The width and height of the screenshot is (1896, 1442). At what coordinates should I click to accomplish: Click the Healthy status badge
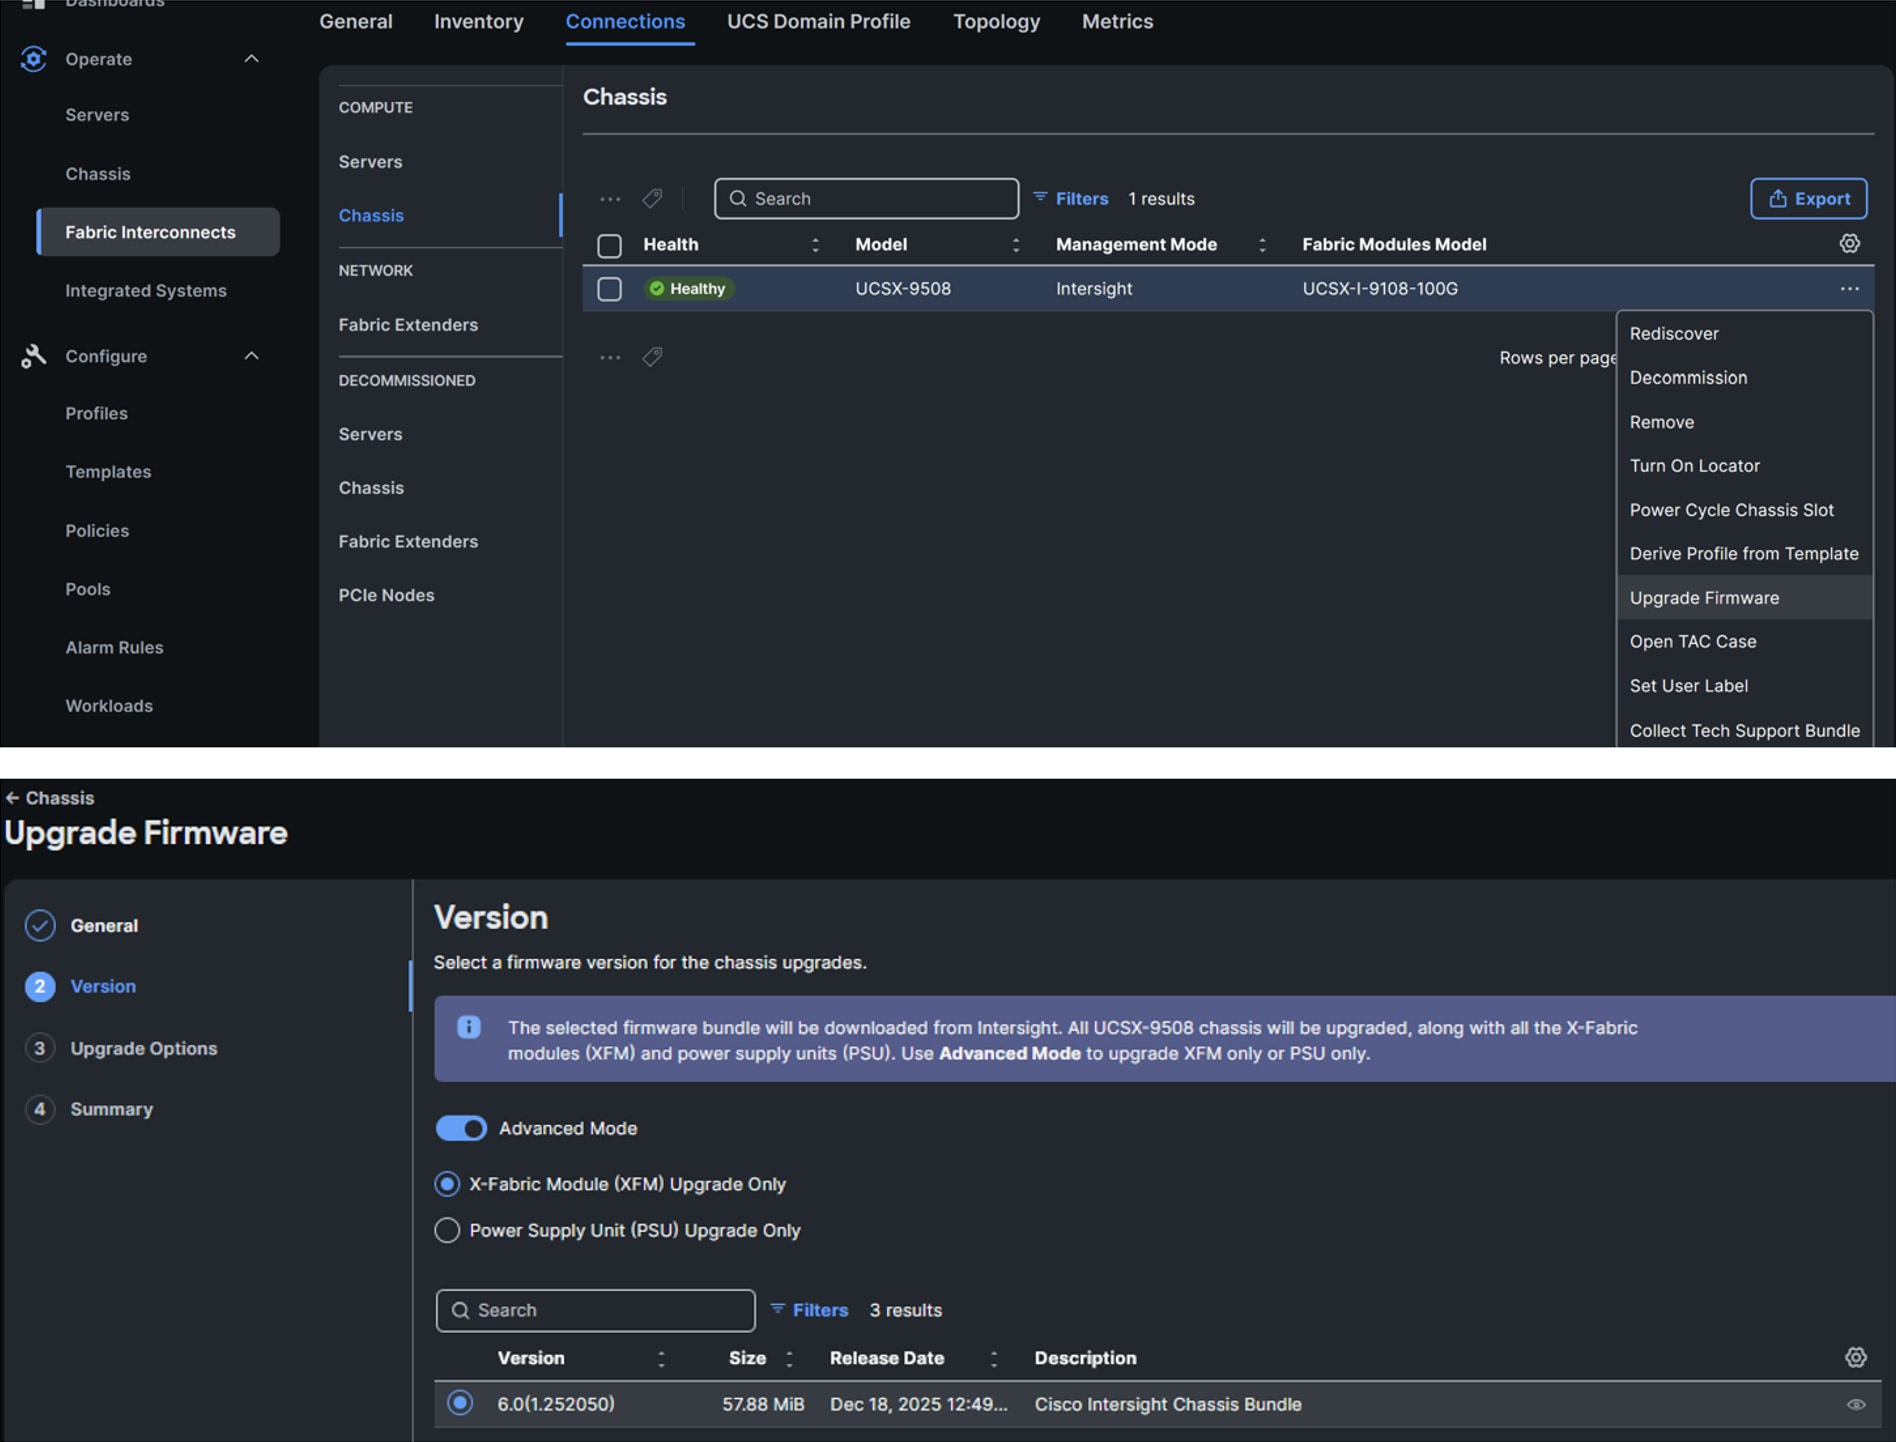click(x=689, y=289)
